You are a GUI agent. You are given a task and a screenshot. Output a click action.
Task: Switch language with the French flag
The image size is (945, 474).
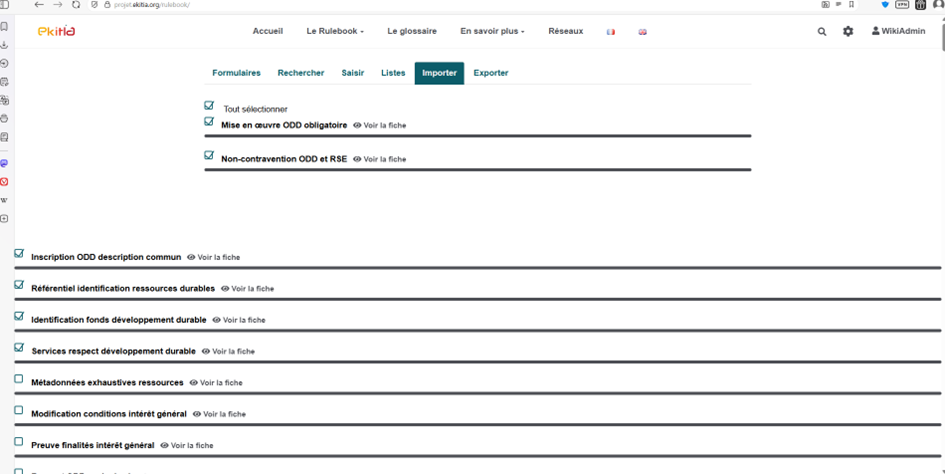pos(610,32)
